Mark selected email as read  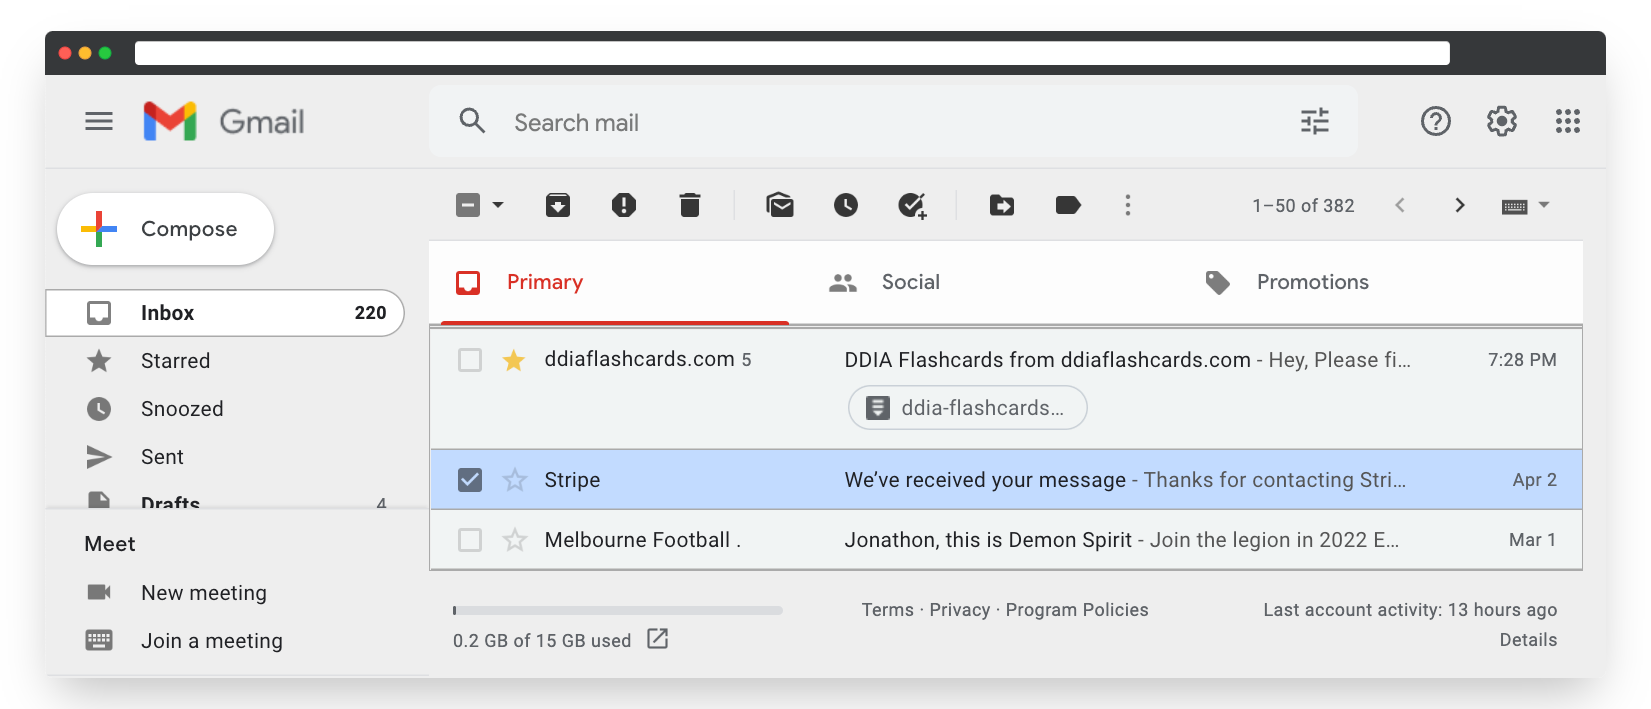(780, 206)
